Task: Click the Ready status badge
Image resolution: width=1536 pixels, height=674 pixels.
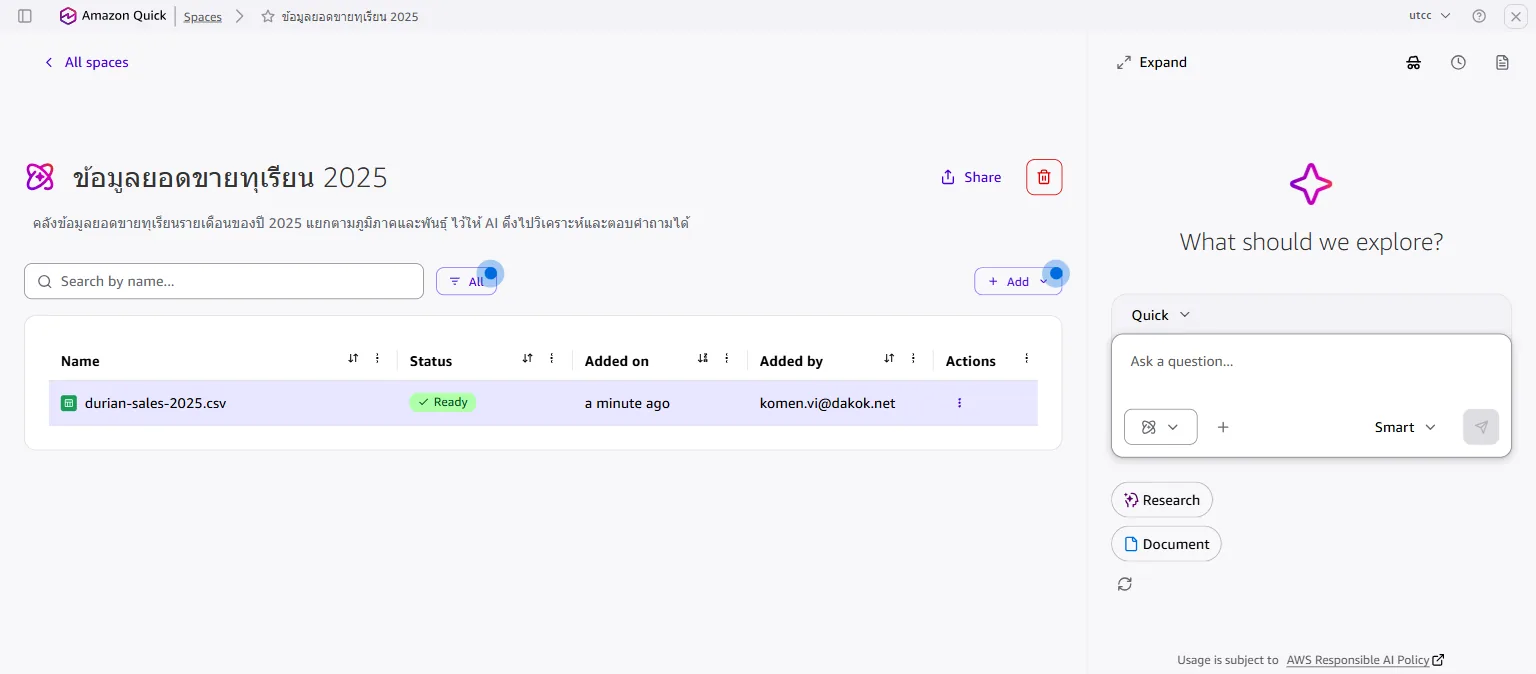Action: [x=442, y=402]
